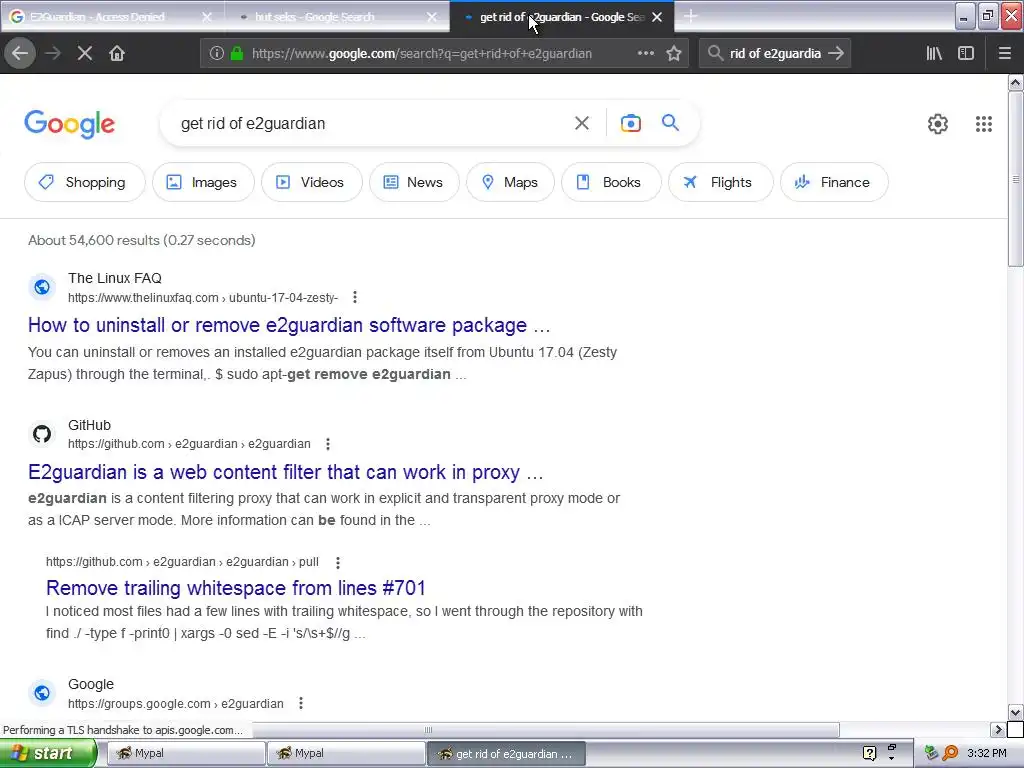
Task: Close the current get rid of e2guardian tab
Action: 657,17
